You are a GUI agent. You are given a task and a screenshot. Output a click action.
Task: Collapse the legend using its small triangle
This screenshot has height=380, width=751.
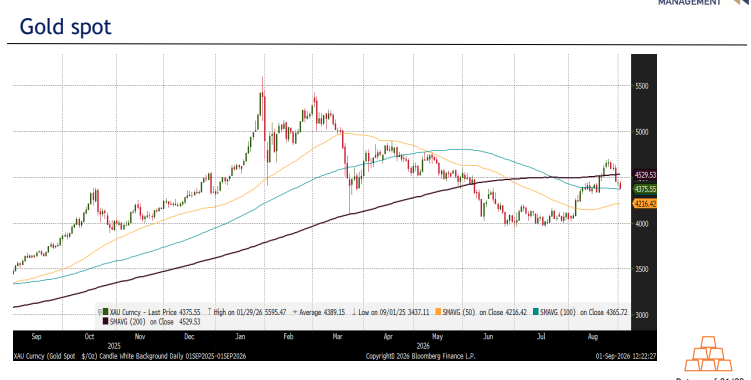100,312
